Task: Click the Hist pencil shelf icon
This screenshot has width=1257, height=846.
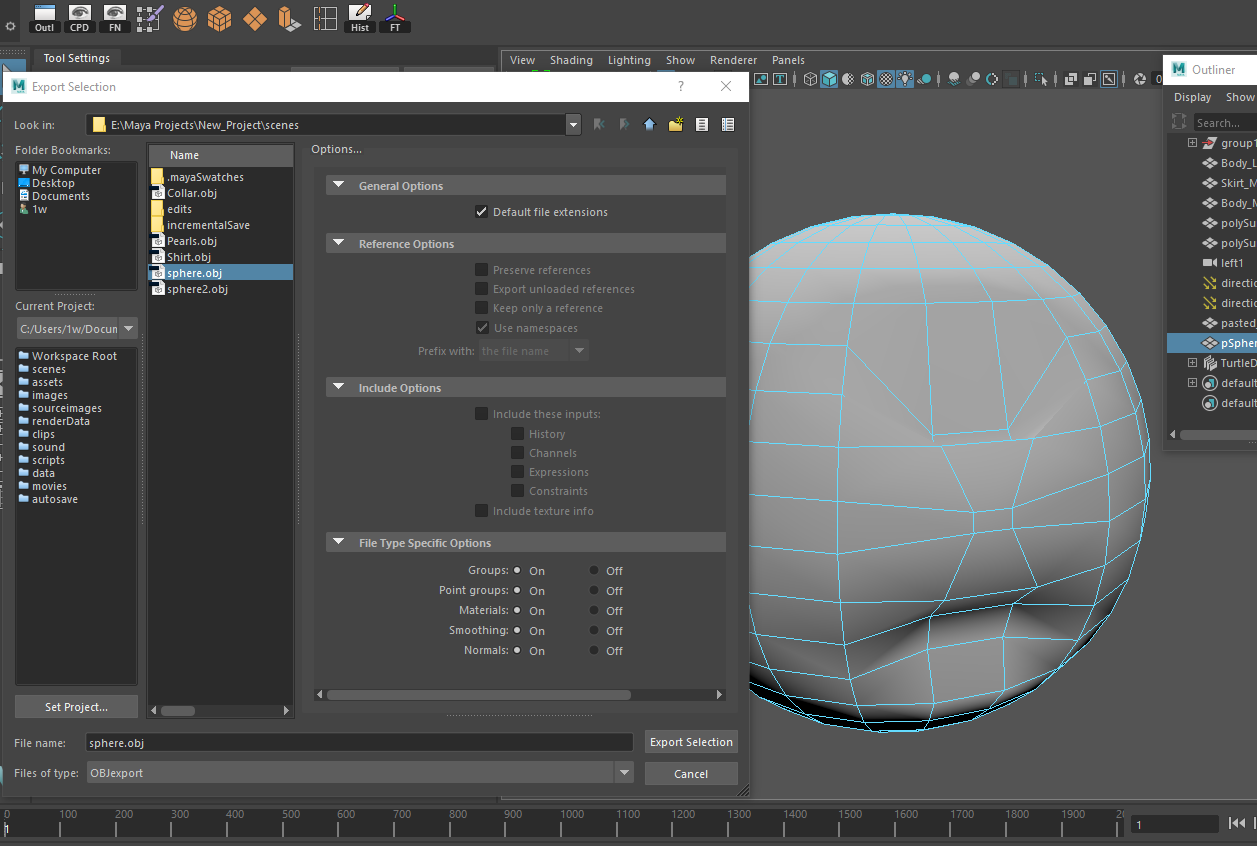Action: coord(359,18)
